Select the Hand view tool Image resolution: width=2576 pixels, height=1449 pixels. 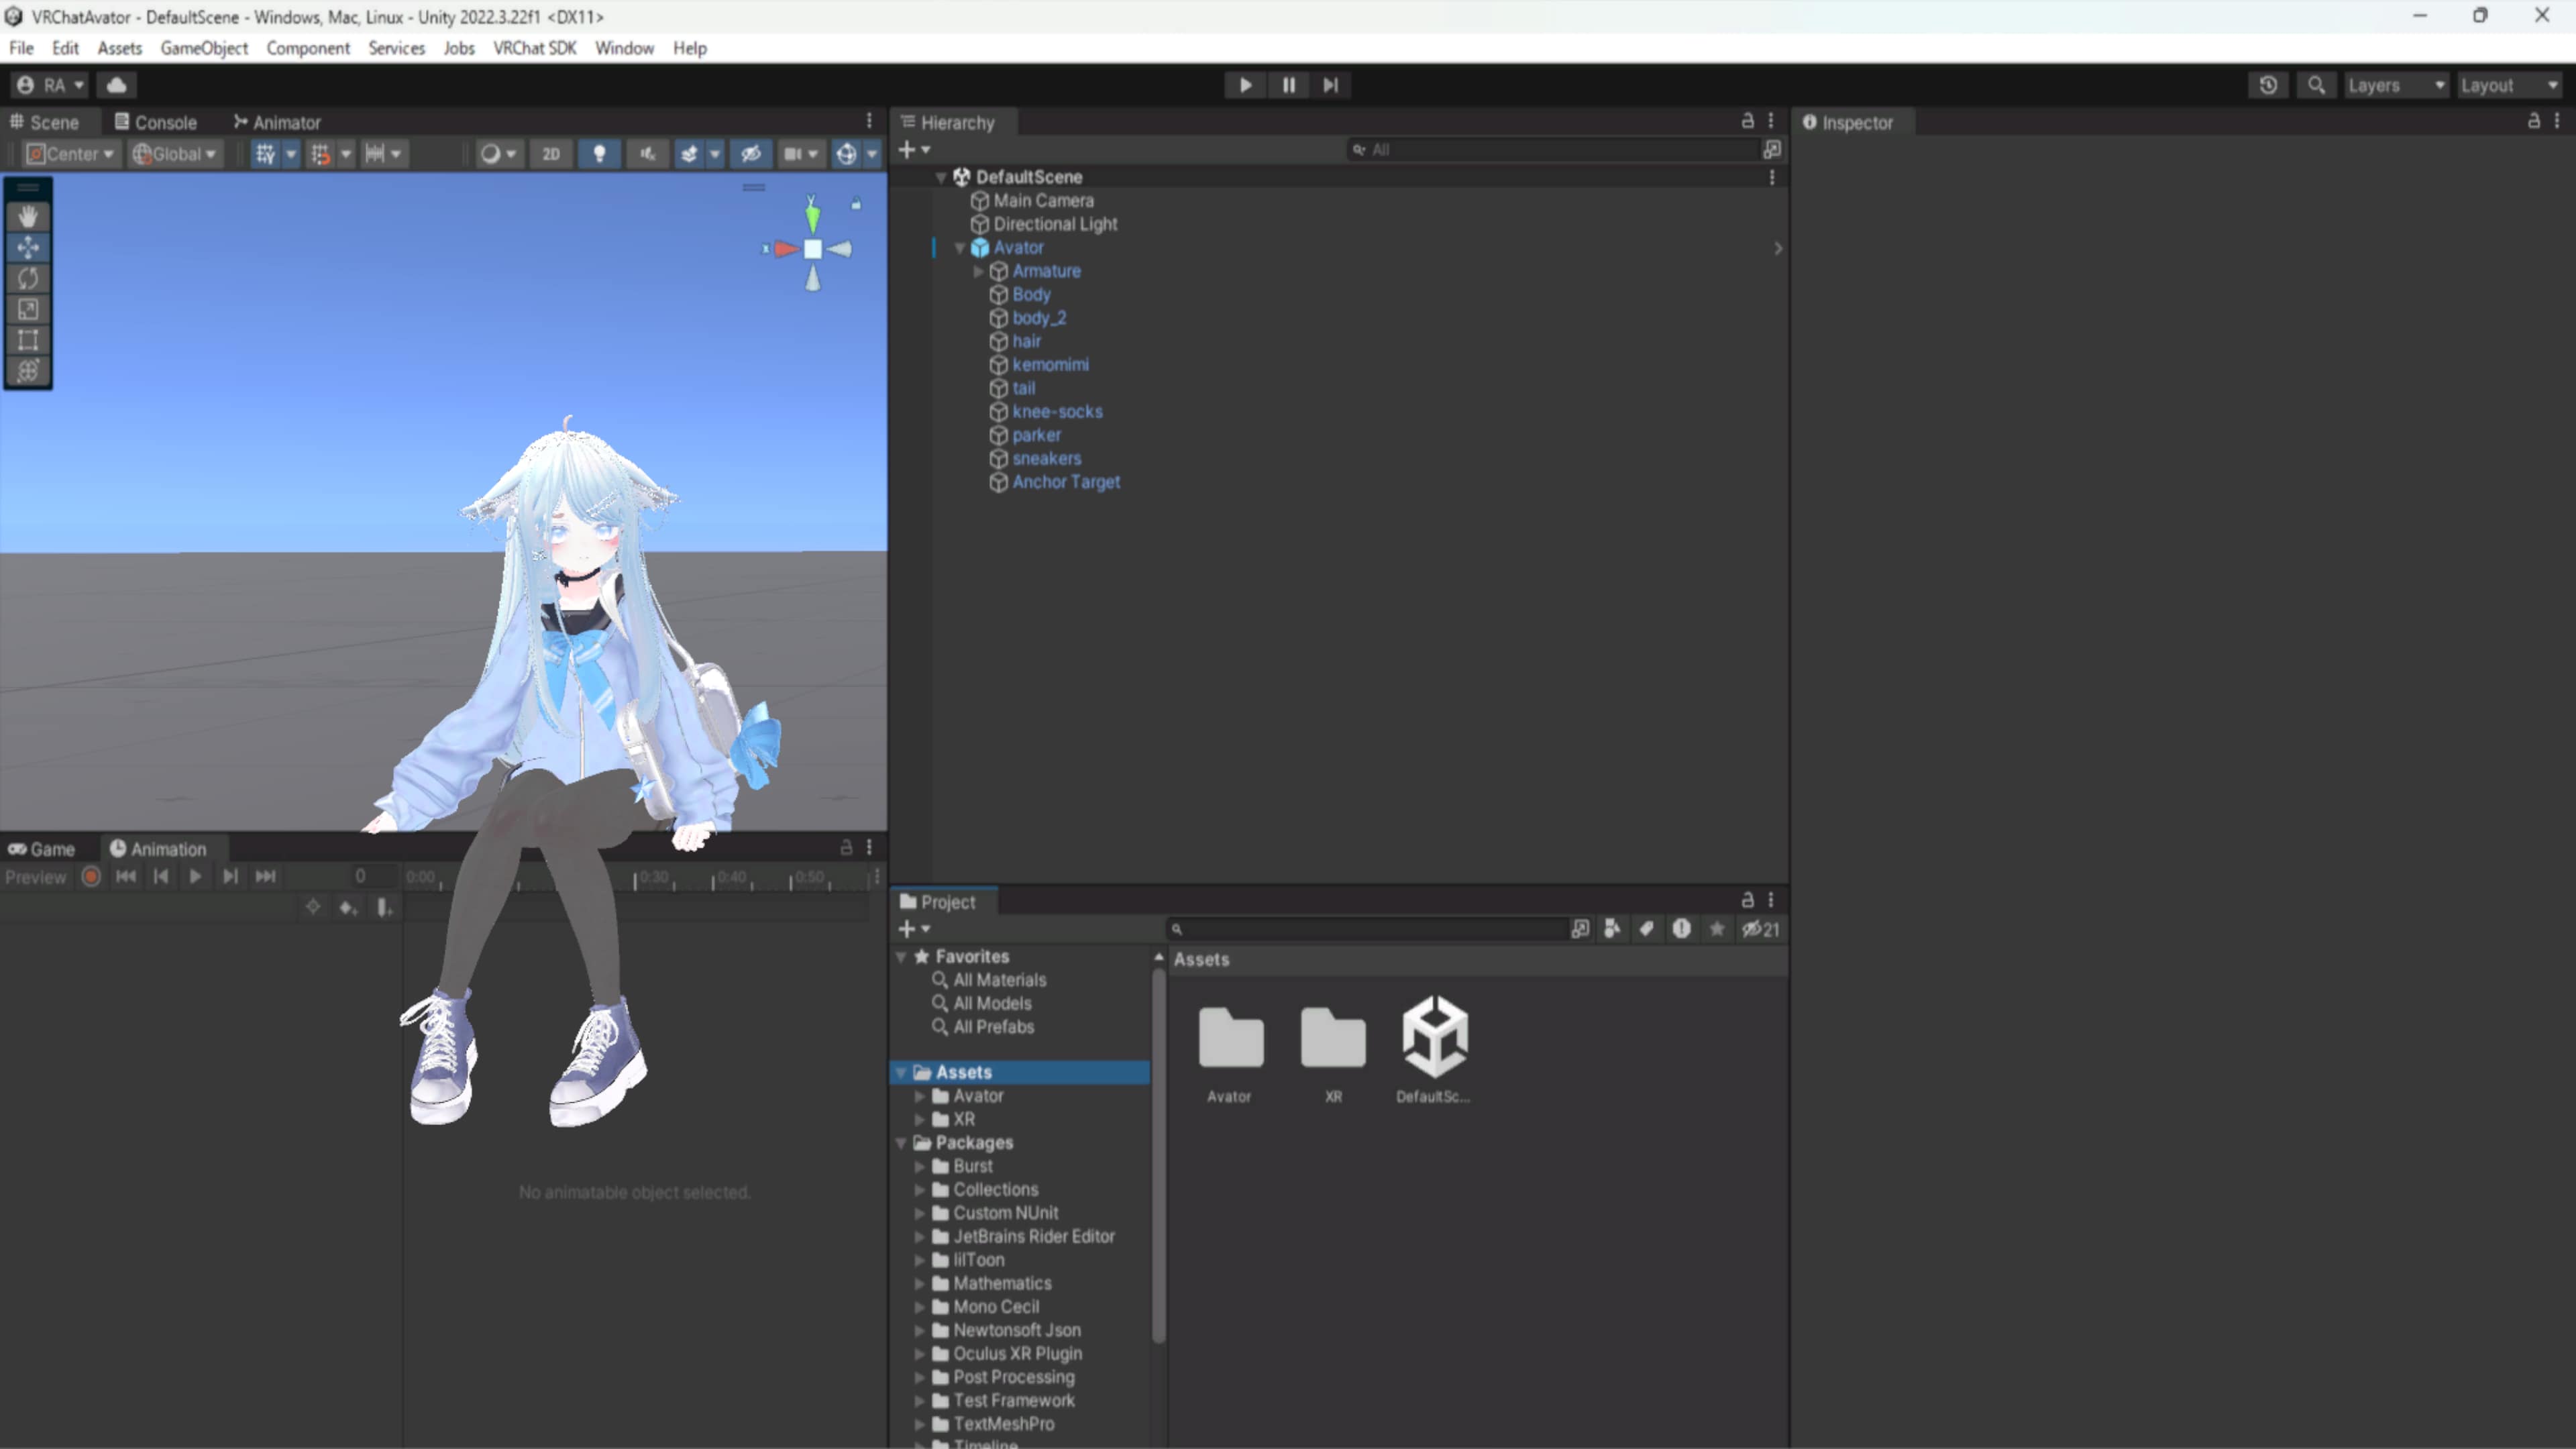tap(28, 216)
